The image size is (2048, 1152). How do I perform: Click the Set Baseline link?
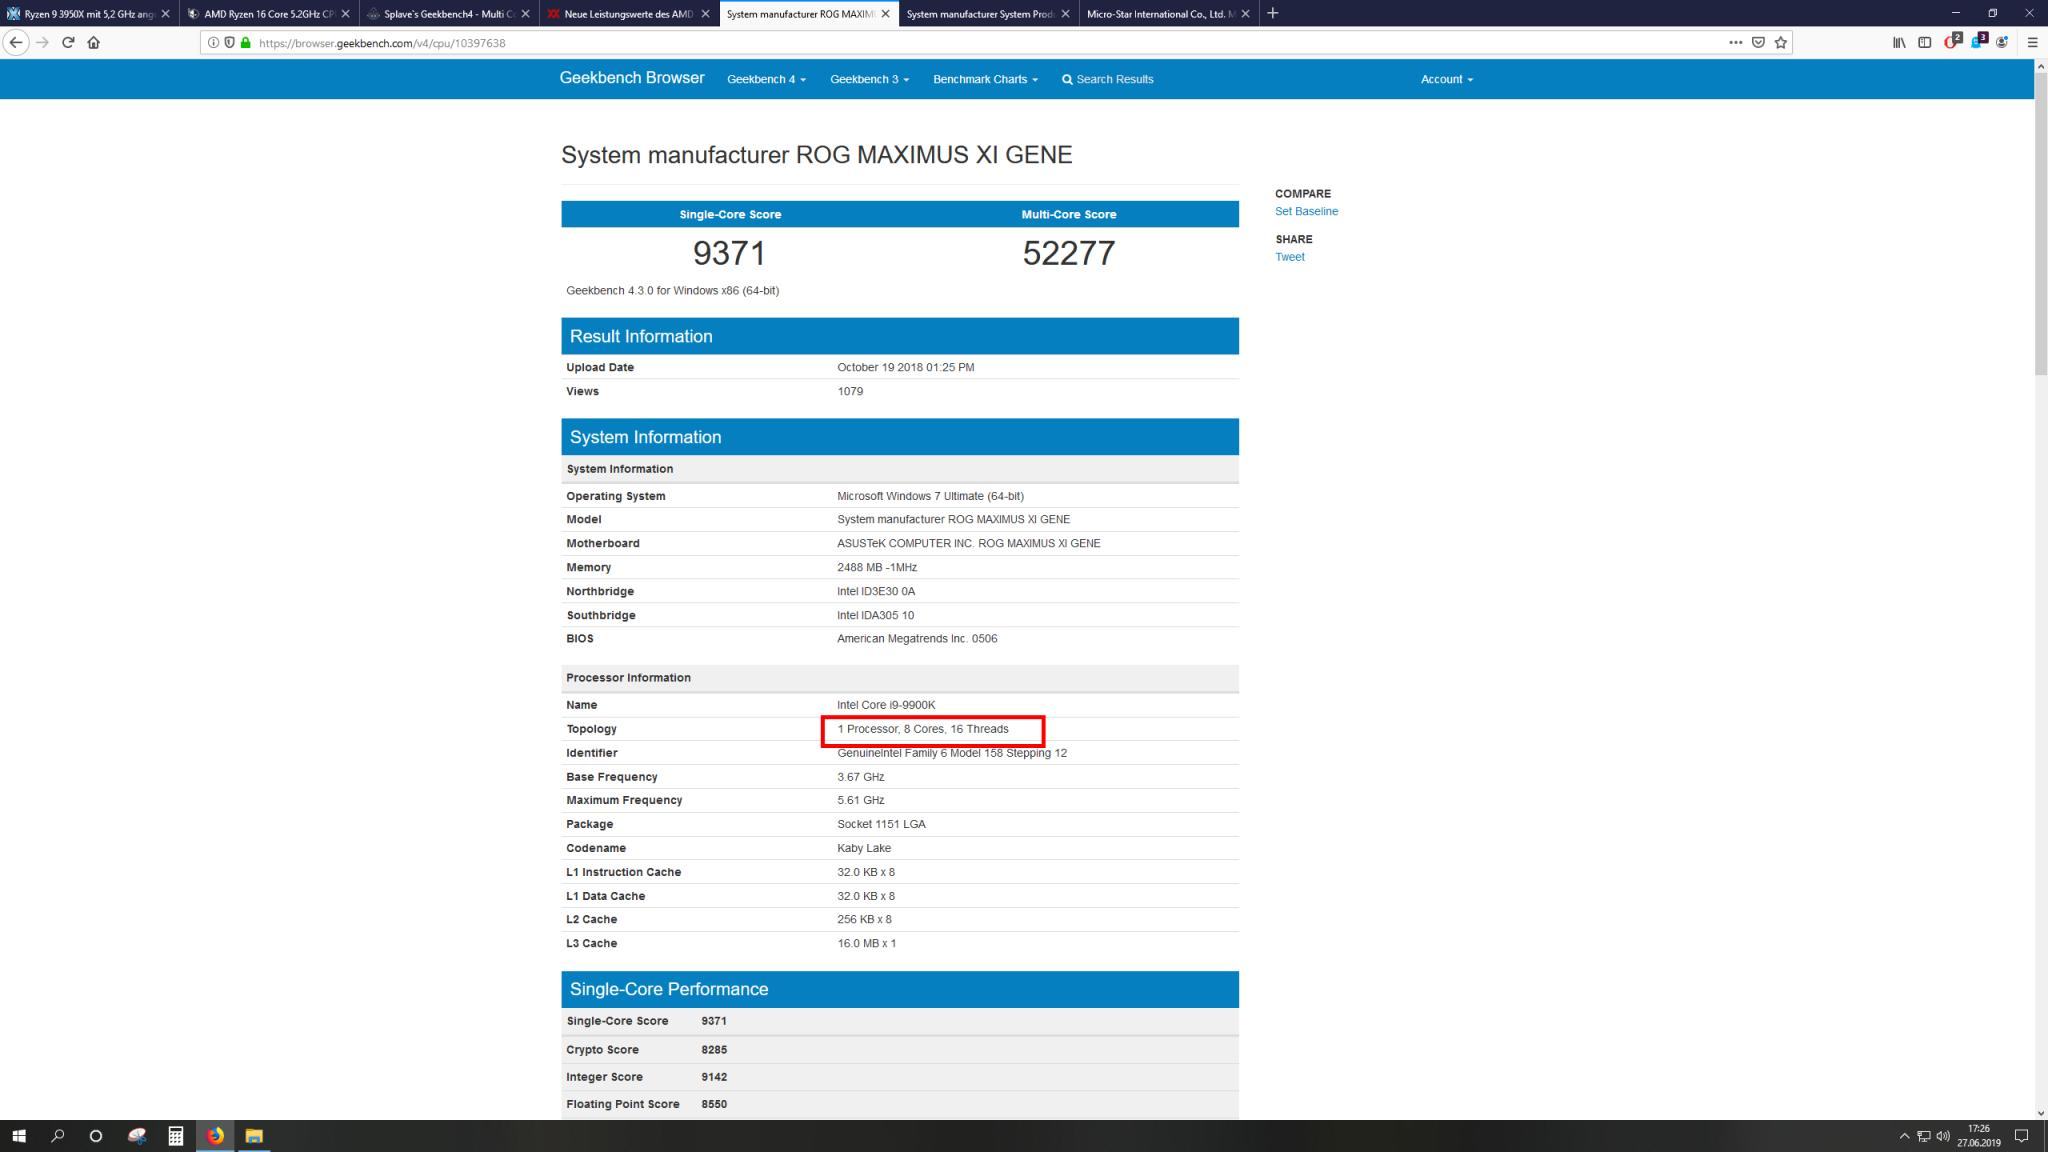(1306, 211)
